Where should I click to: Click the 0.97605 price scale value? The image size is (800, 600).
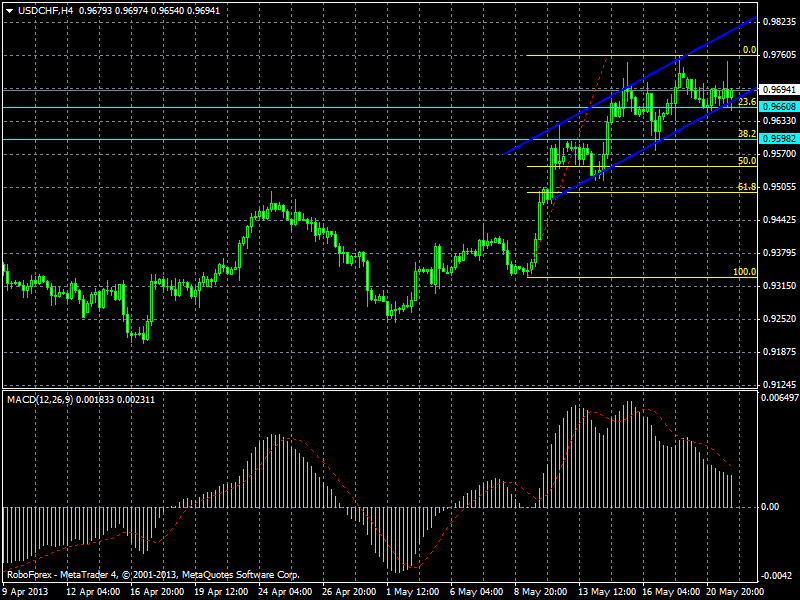[780, 55]
